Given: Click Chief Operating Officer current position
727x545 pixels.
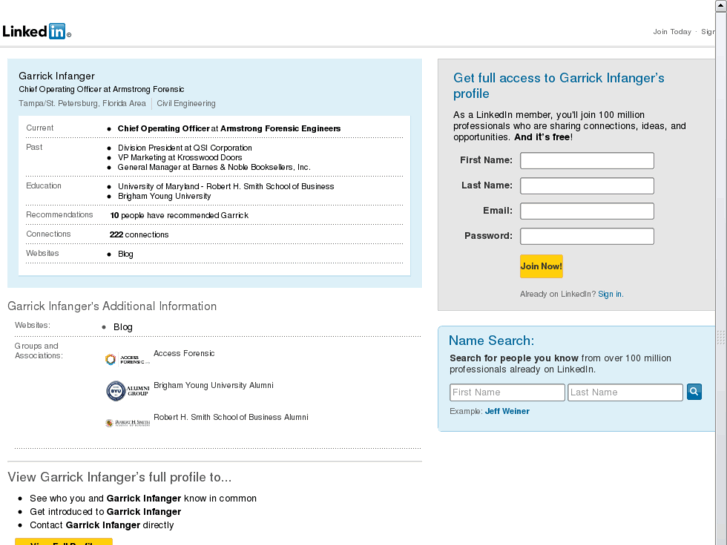Looking at the screenshot, I should [229, 128].
